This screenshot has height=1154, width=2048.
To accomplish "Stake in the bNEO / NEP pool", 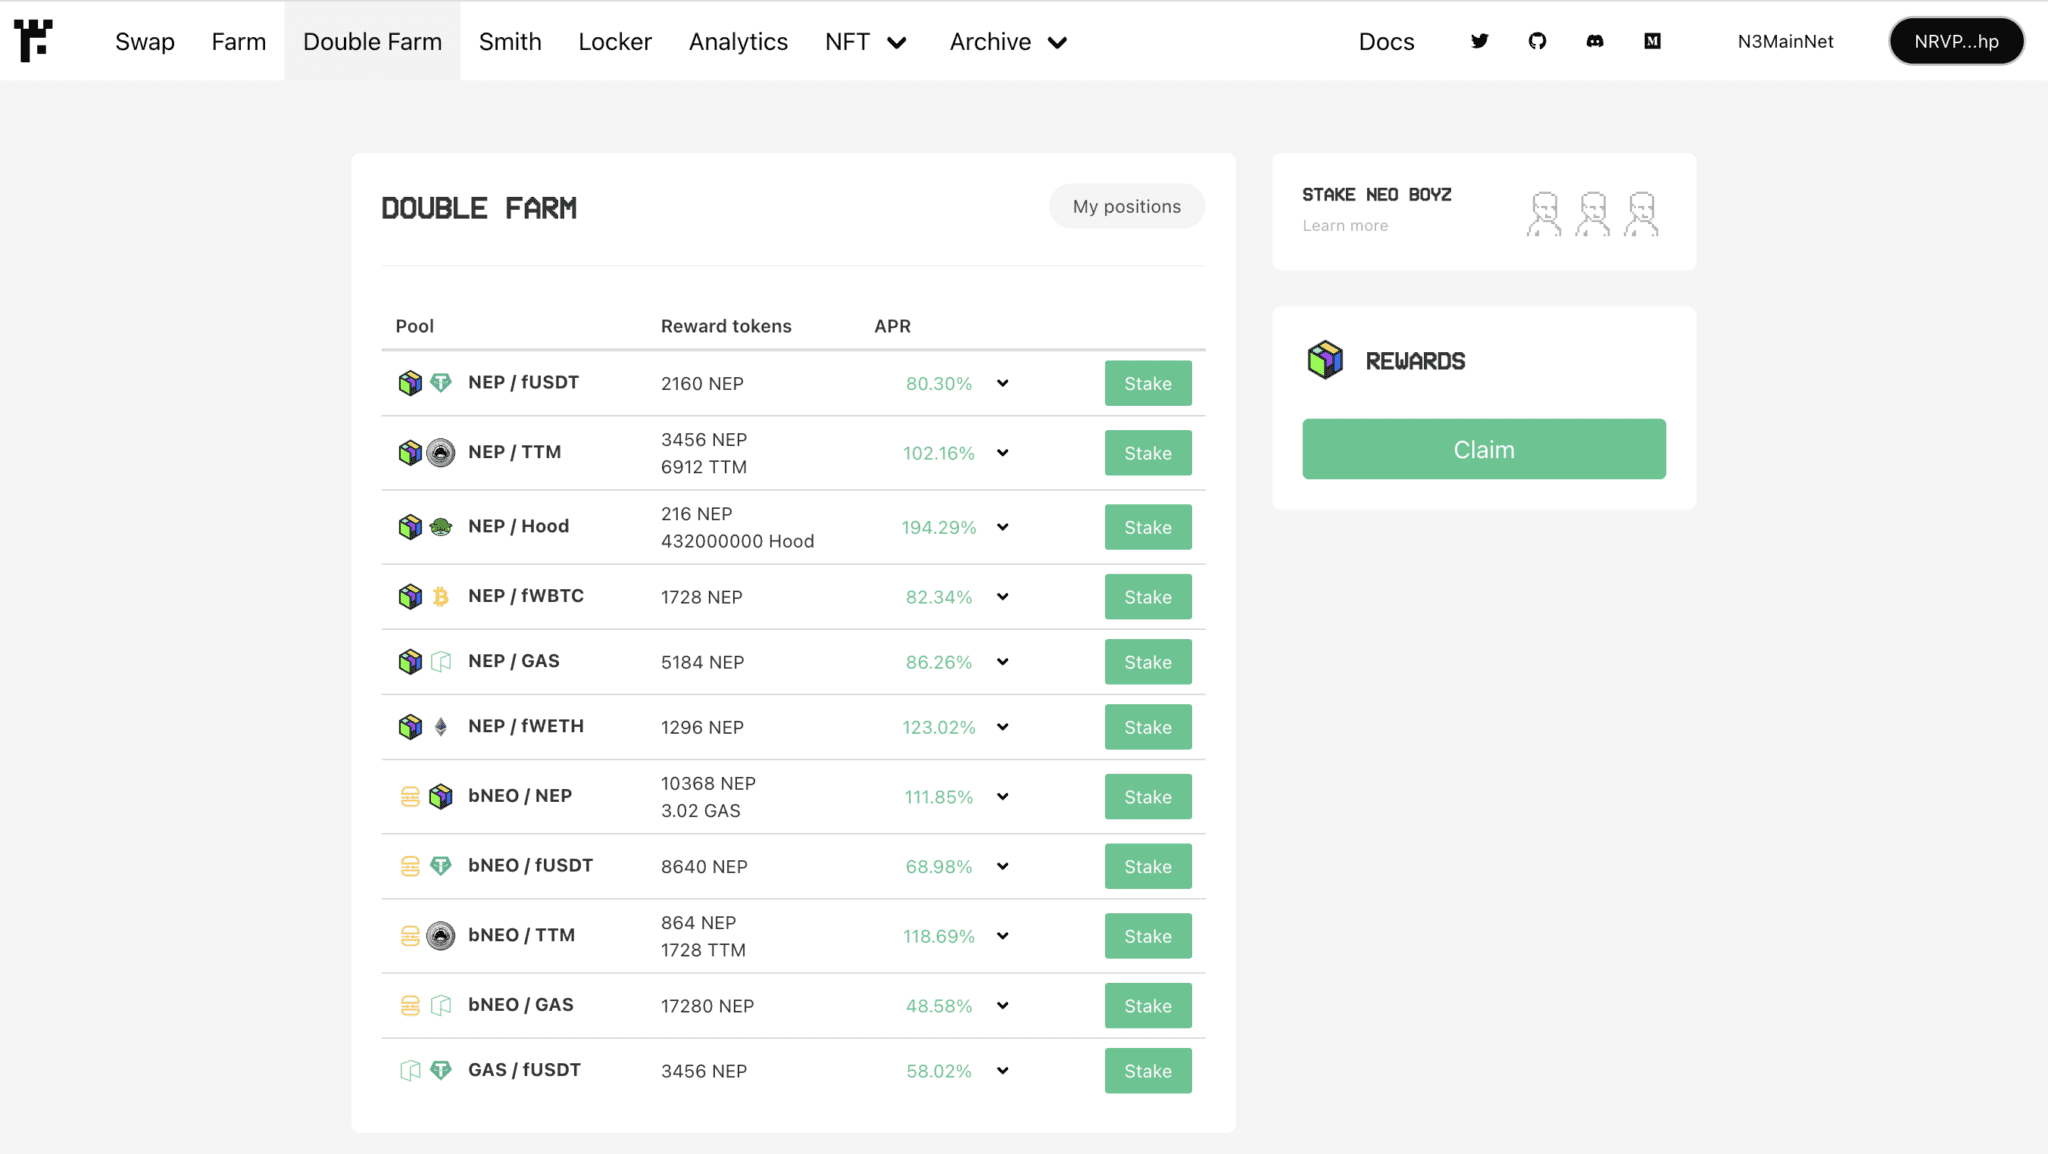I will click(1148, 797).
